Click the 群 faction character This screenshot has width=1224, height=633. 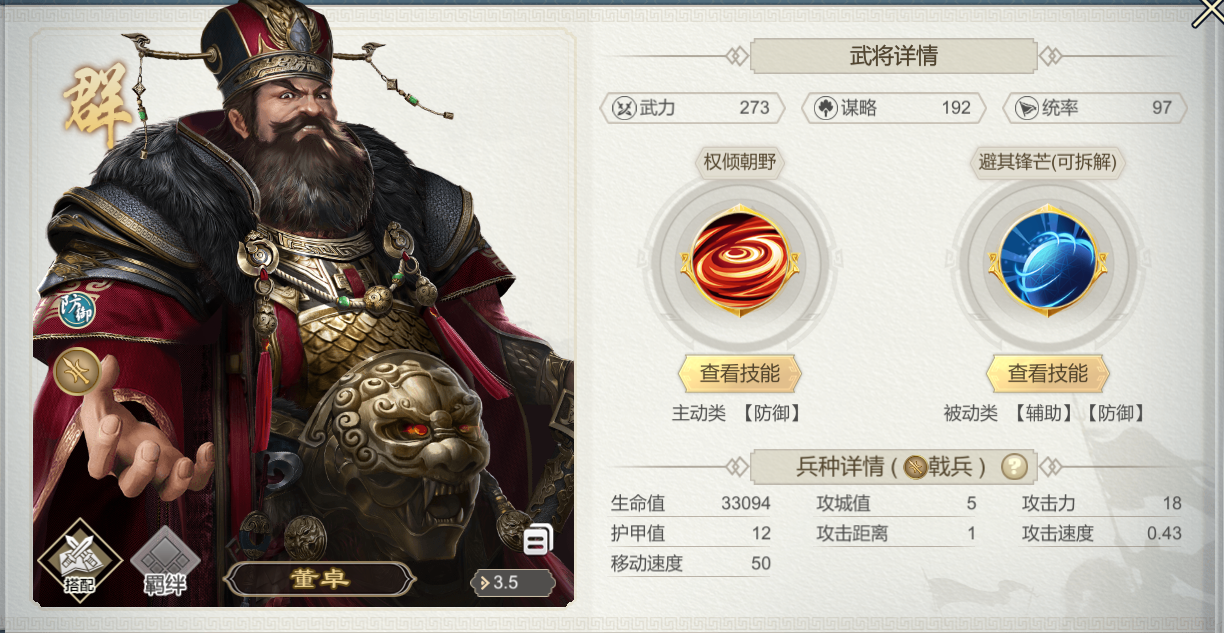pos(98,105)
